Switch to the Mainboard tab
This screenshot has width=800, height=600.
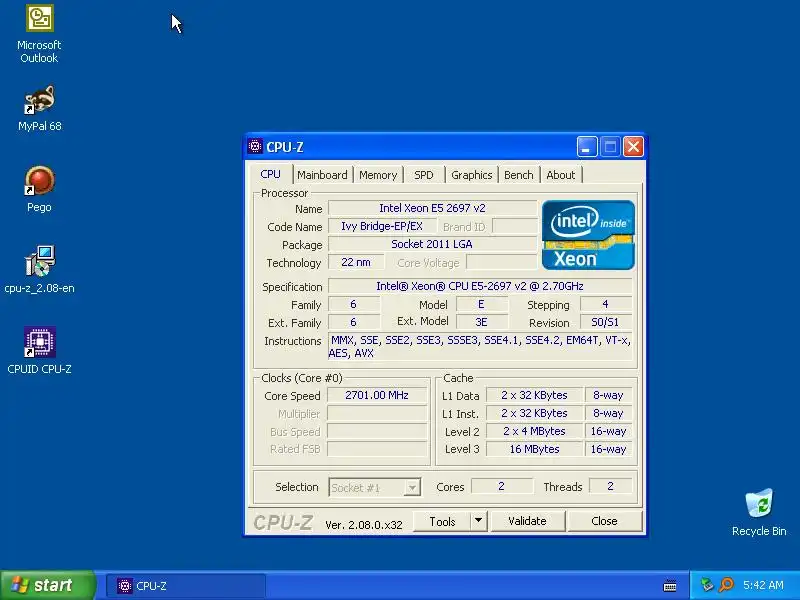coord(322,175)
